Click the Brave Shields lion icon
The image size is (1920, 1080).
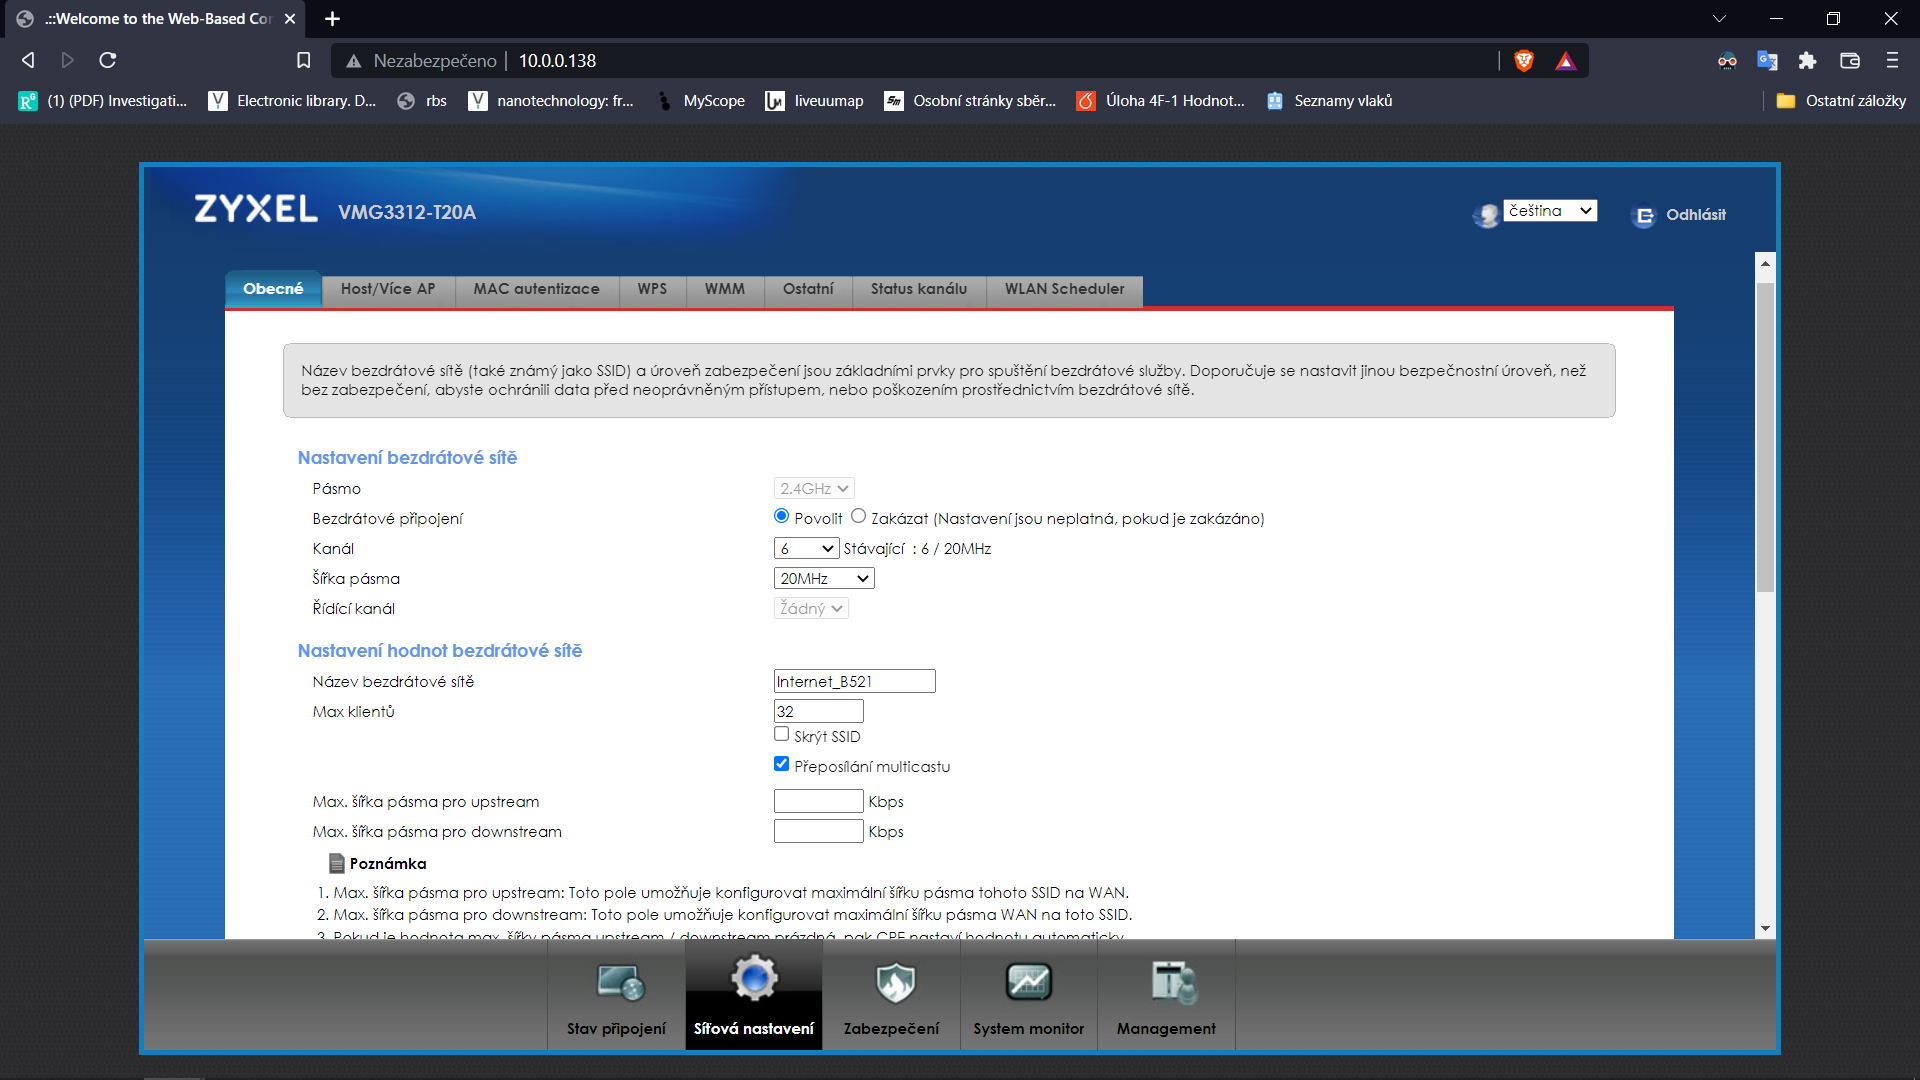click(x=1524, y=61)
